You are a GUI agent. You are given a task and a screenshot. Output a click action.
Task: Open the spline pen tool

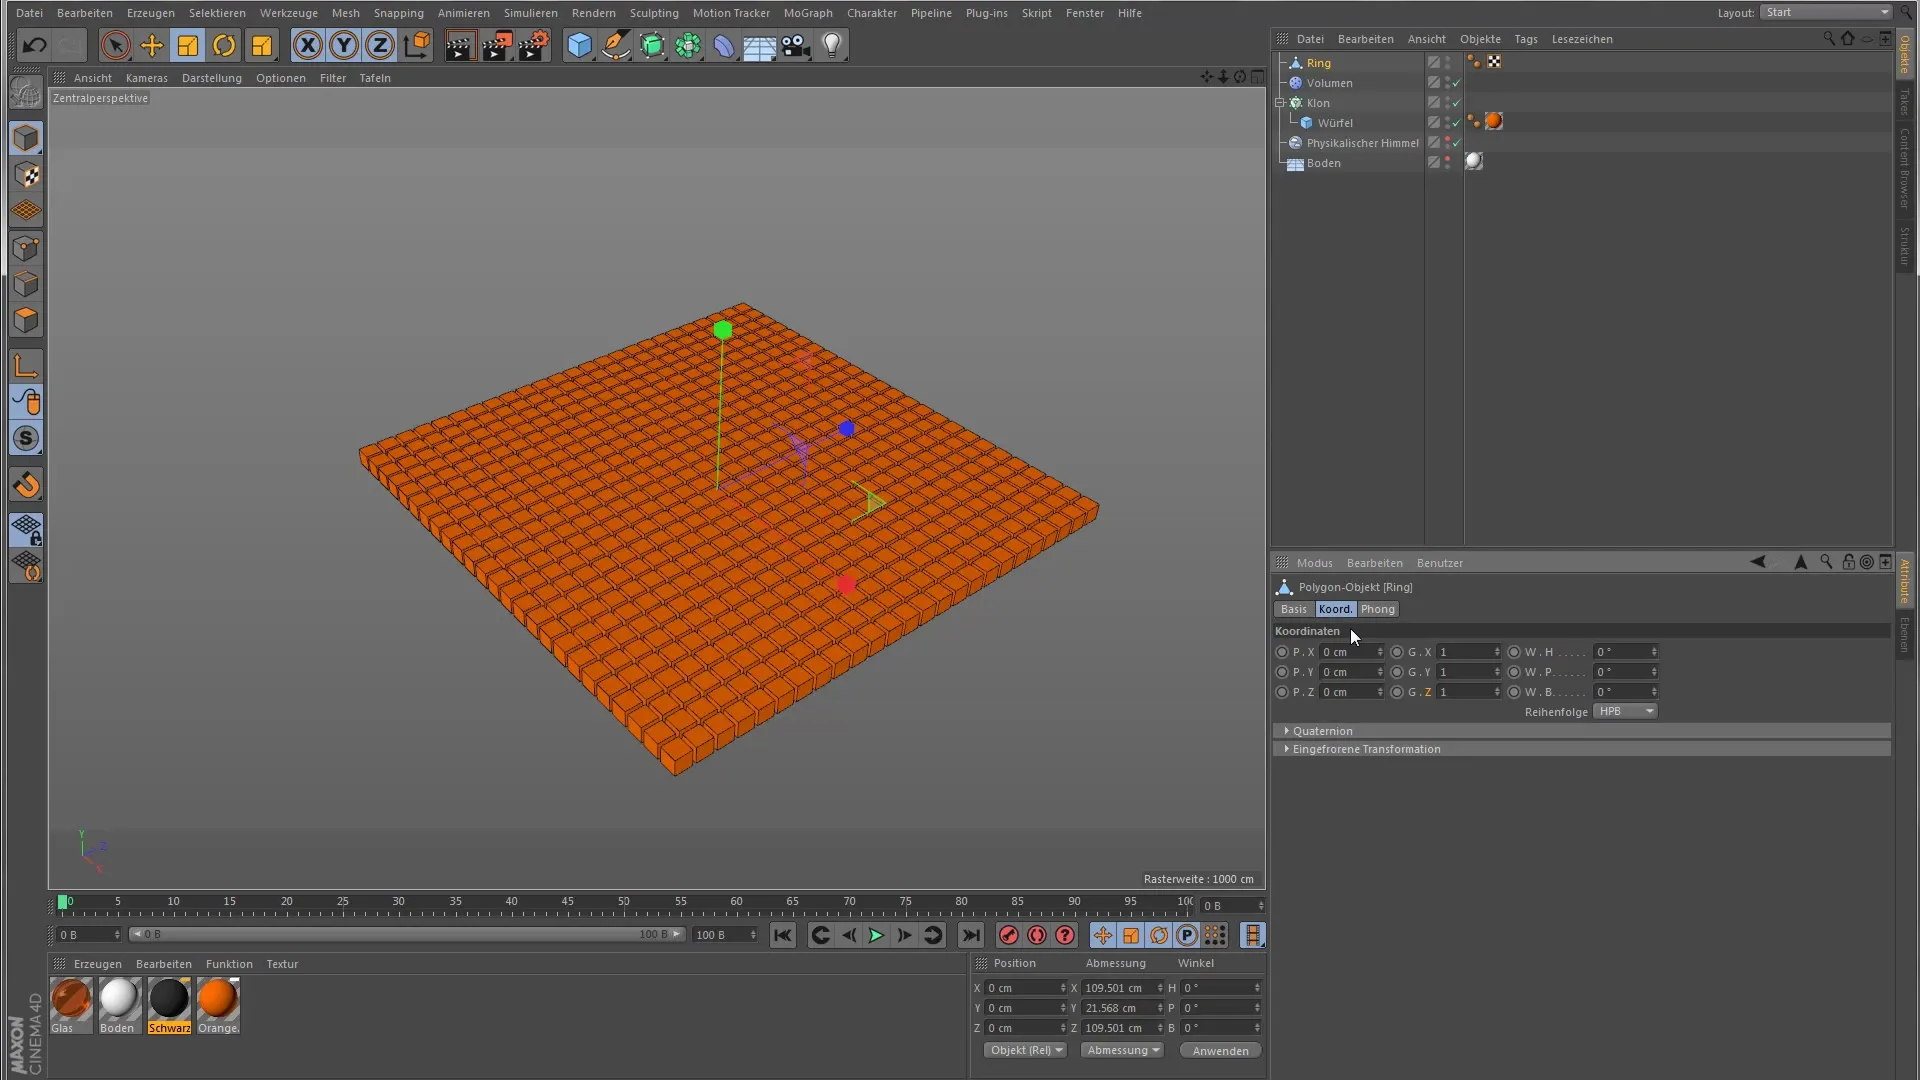(616, 45)
